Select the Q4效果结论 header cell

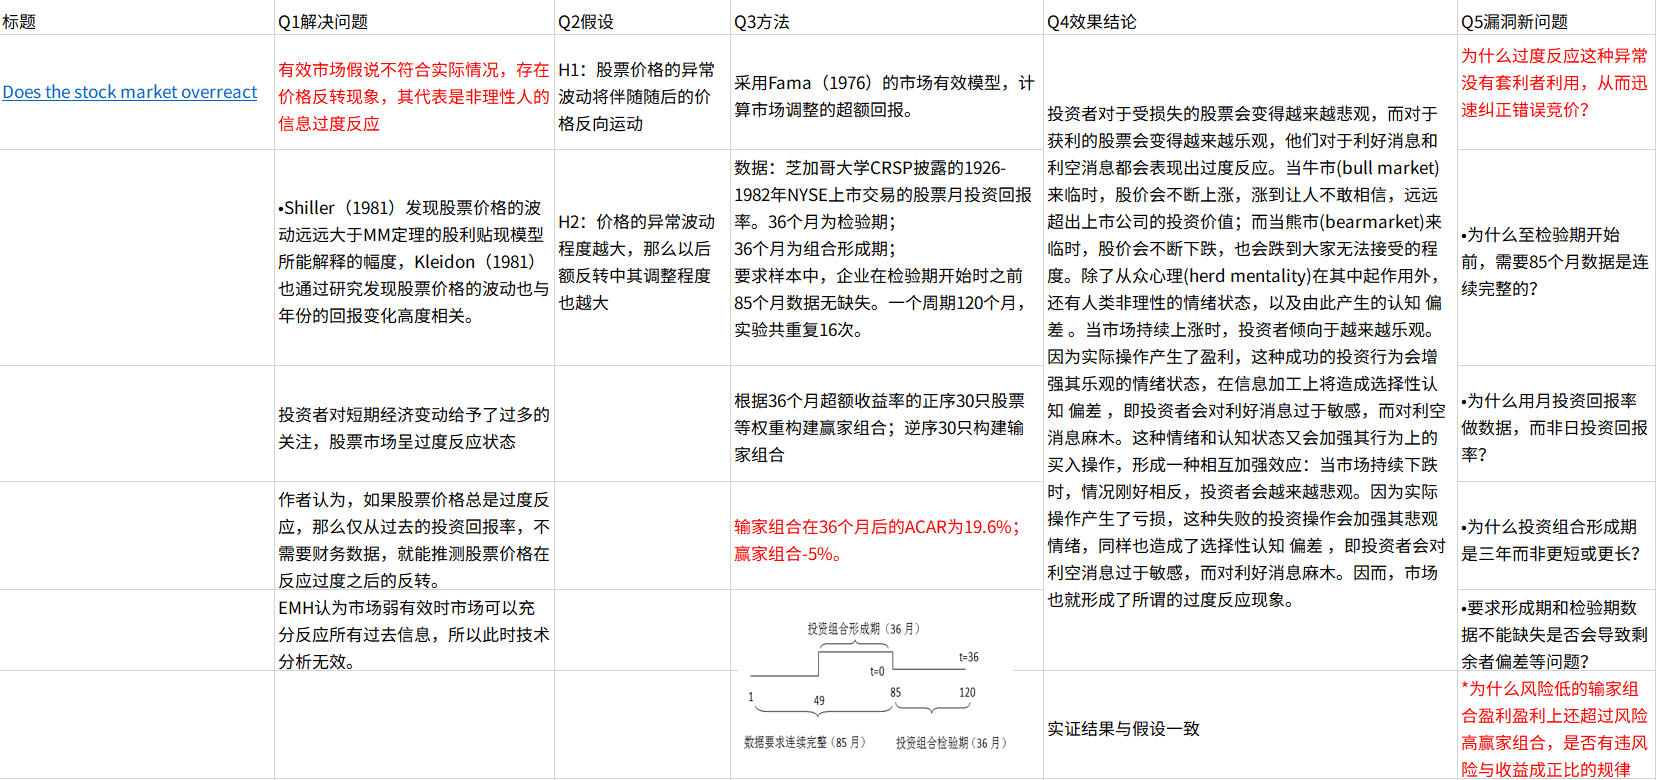pyautogui.click(x=1091, y=22)
